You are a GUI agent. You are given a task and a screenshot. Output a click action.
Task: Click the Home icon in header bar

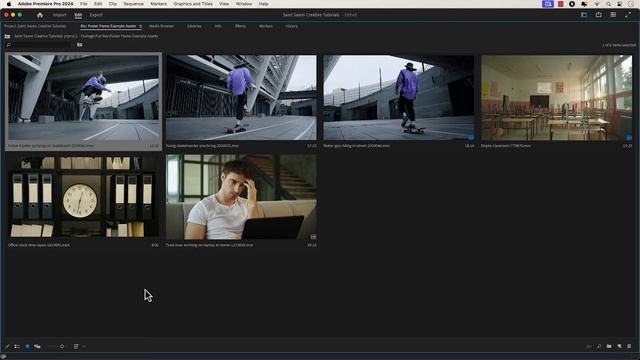tap(40, 15)
